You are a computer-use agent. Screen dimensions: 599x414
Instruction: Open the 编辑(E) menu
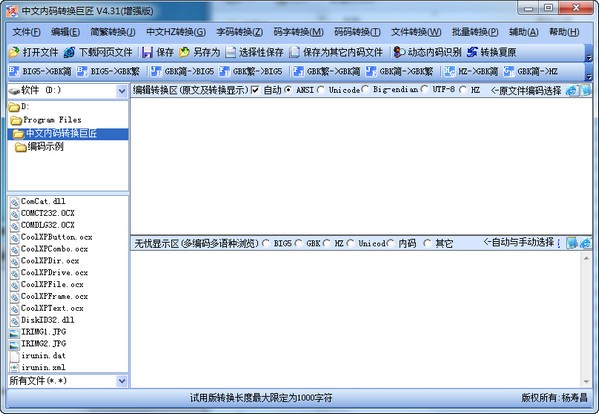65,32
